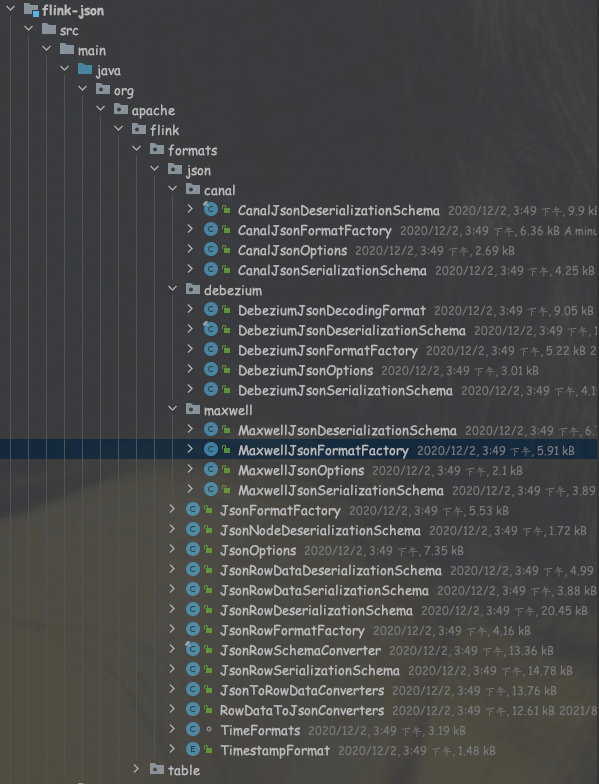Select JsonNodeDeserializationSchema file
Viewport: 599px width, 784px height.
click(x=320, y=530)
